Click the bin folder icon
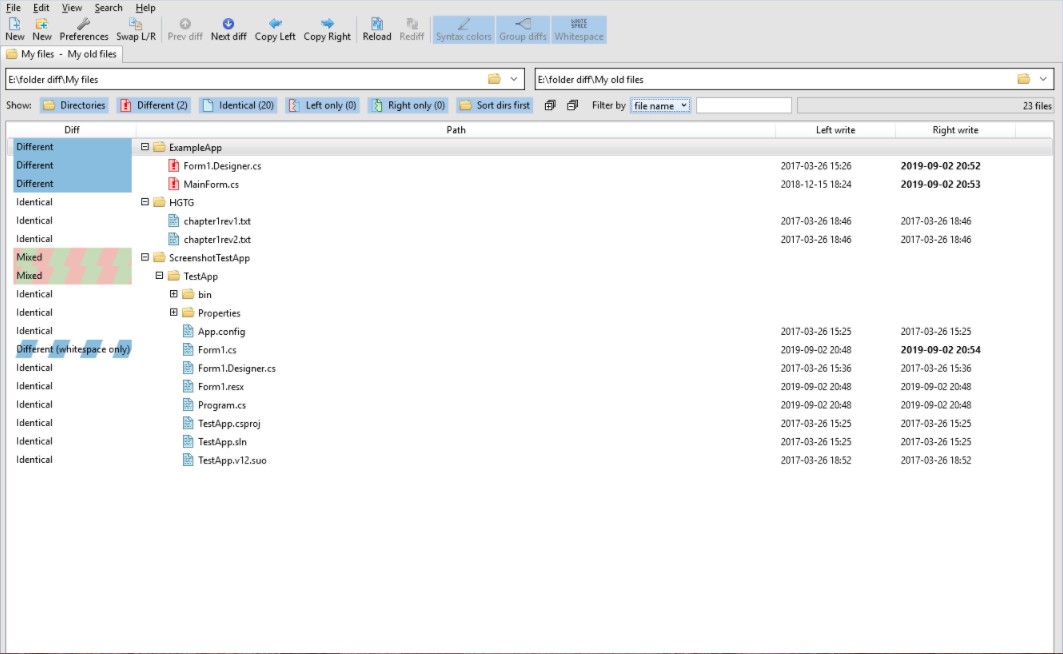 point(188,294)
